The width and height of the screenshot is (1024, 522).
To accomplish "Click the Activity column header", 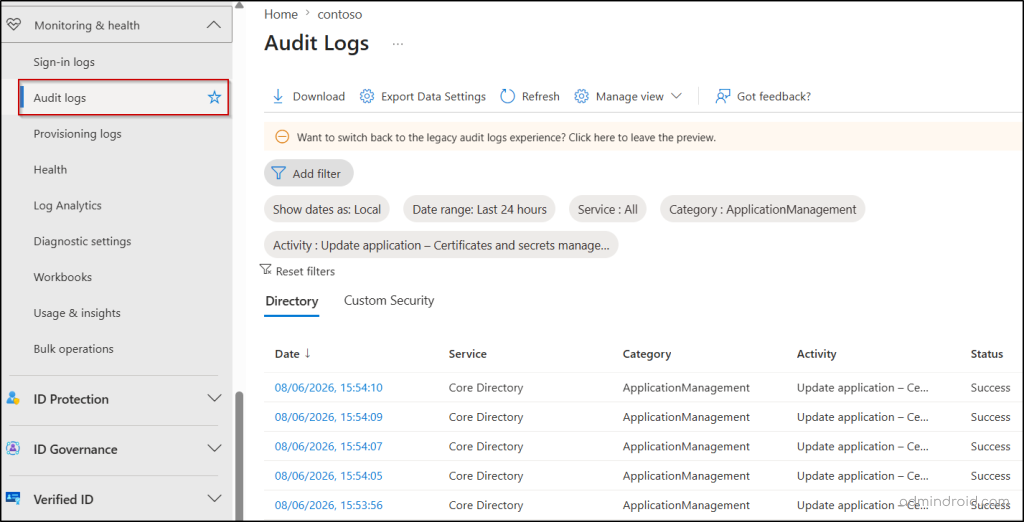I will (816, 353).
